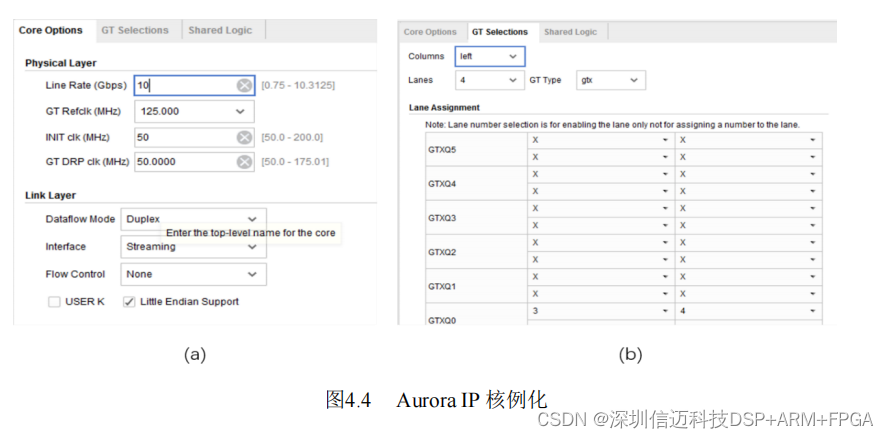This screenshot has width=889, height=438.
Task: Clear the GT DRP clk field icon
Action: (244, 161)
